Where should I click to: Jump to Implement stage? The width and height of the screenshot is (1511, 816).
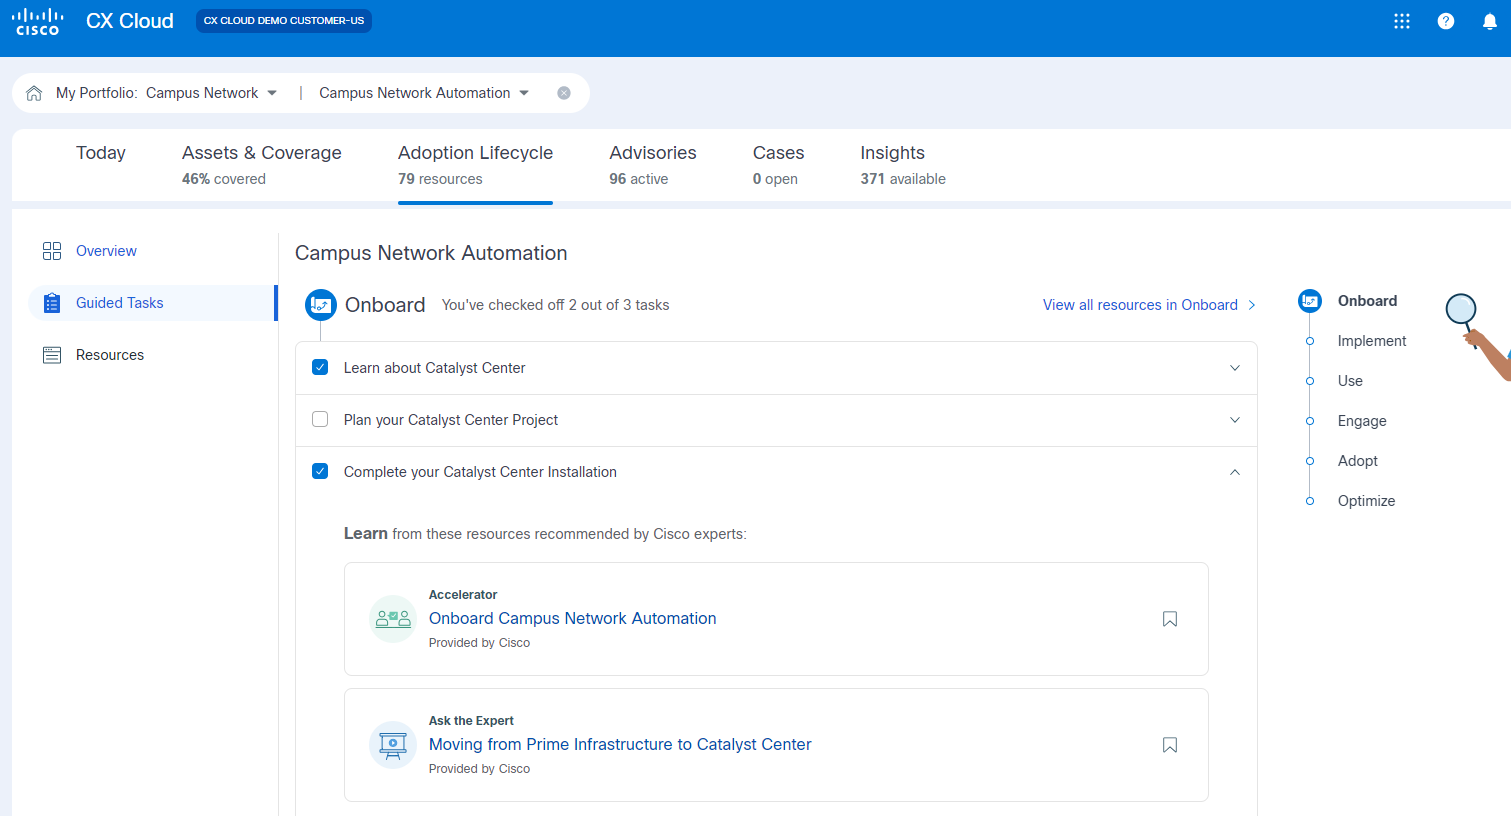[1372, 341]
